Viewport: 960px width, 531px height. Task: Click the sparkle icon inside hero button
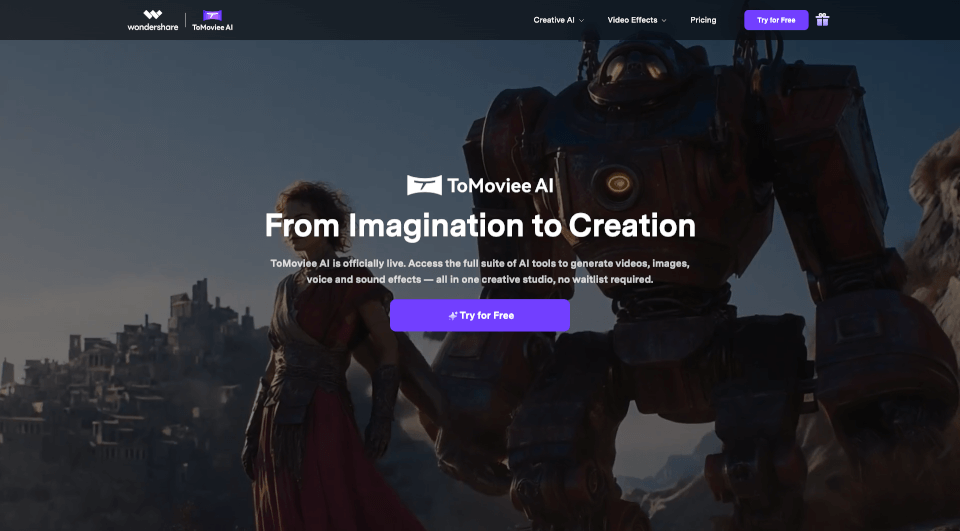(x=452, y=316)
